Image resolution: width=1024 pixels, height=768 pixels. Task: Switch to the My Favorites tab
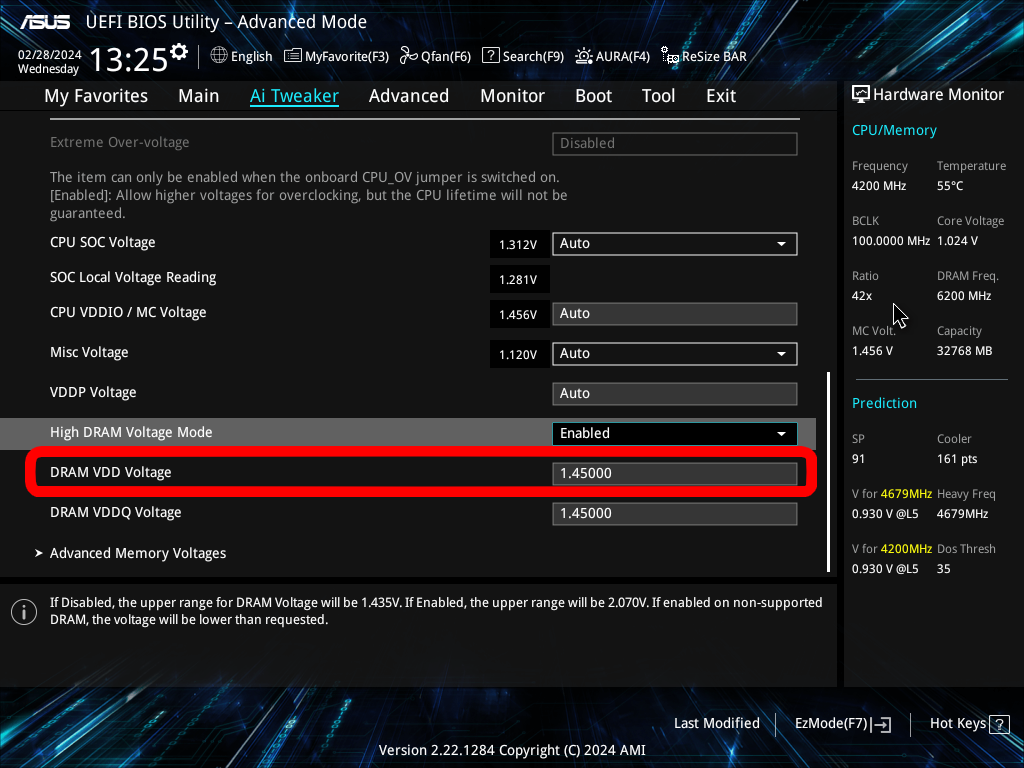pyautogui.click(x=96, y=96)
